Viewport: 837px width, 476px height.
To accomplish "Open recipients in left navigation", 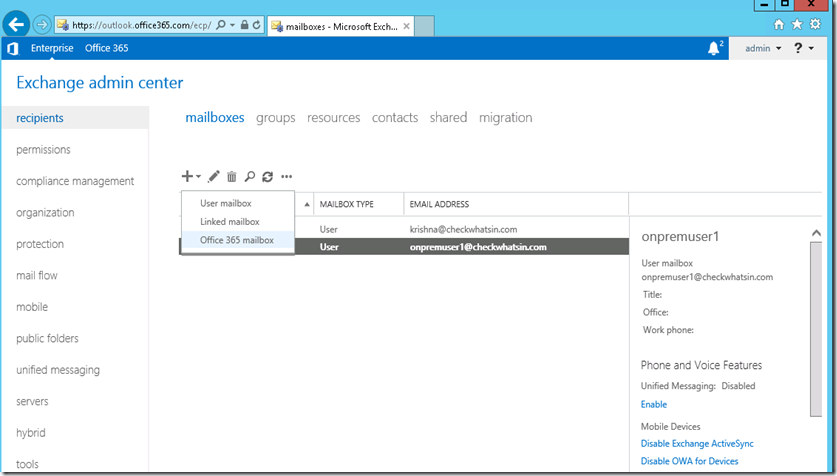I will [x=75, y=118].
